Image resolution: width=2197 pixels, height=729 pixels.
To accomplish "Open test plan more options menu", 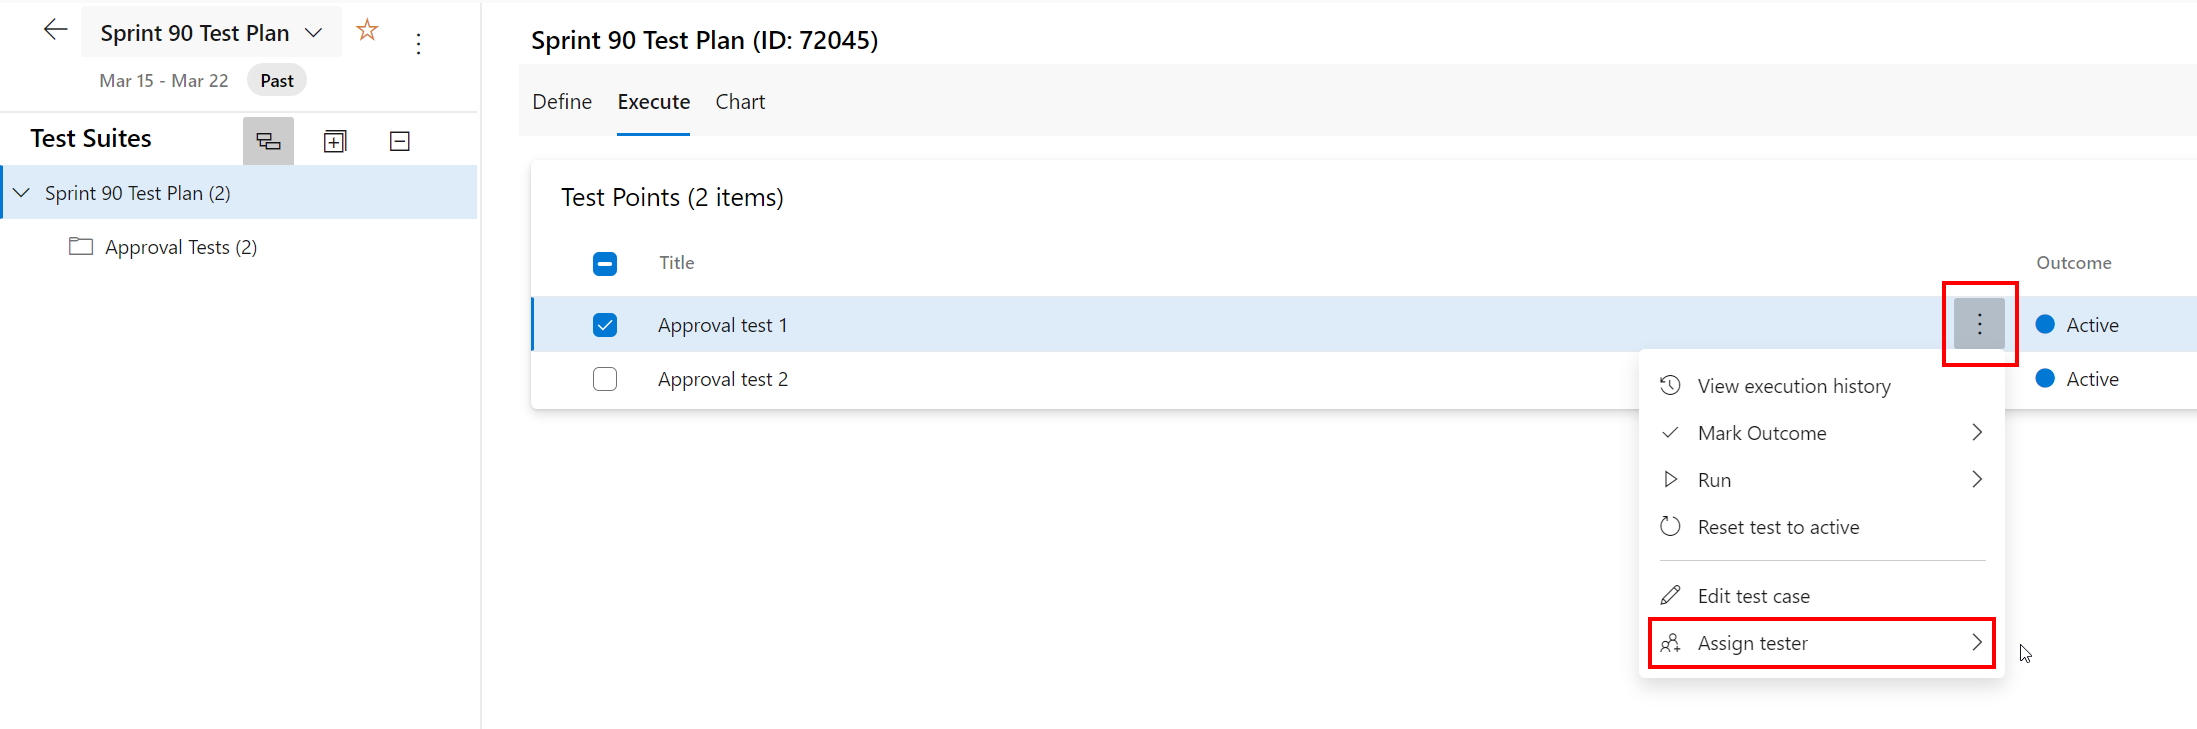I will [419, 43].
